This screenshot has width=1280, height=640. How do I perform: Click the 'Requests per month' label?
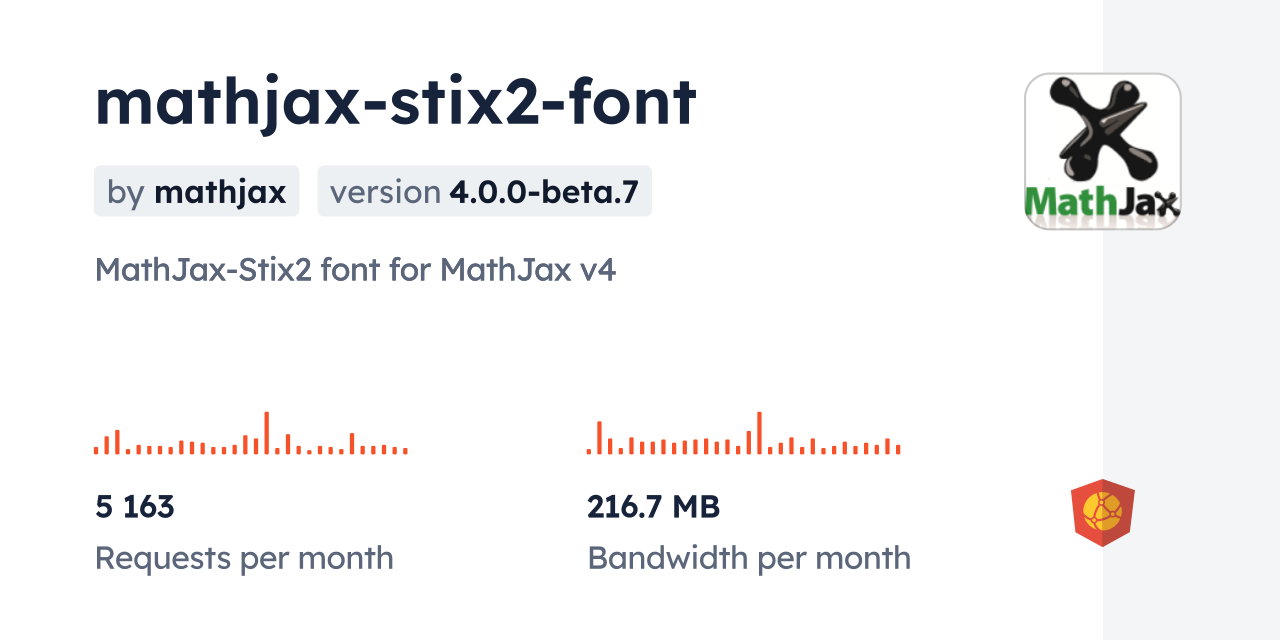(244, 557)
